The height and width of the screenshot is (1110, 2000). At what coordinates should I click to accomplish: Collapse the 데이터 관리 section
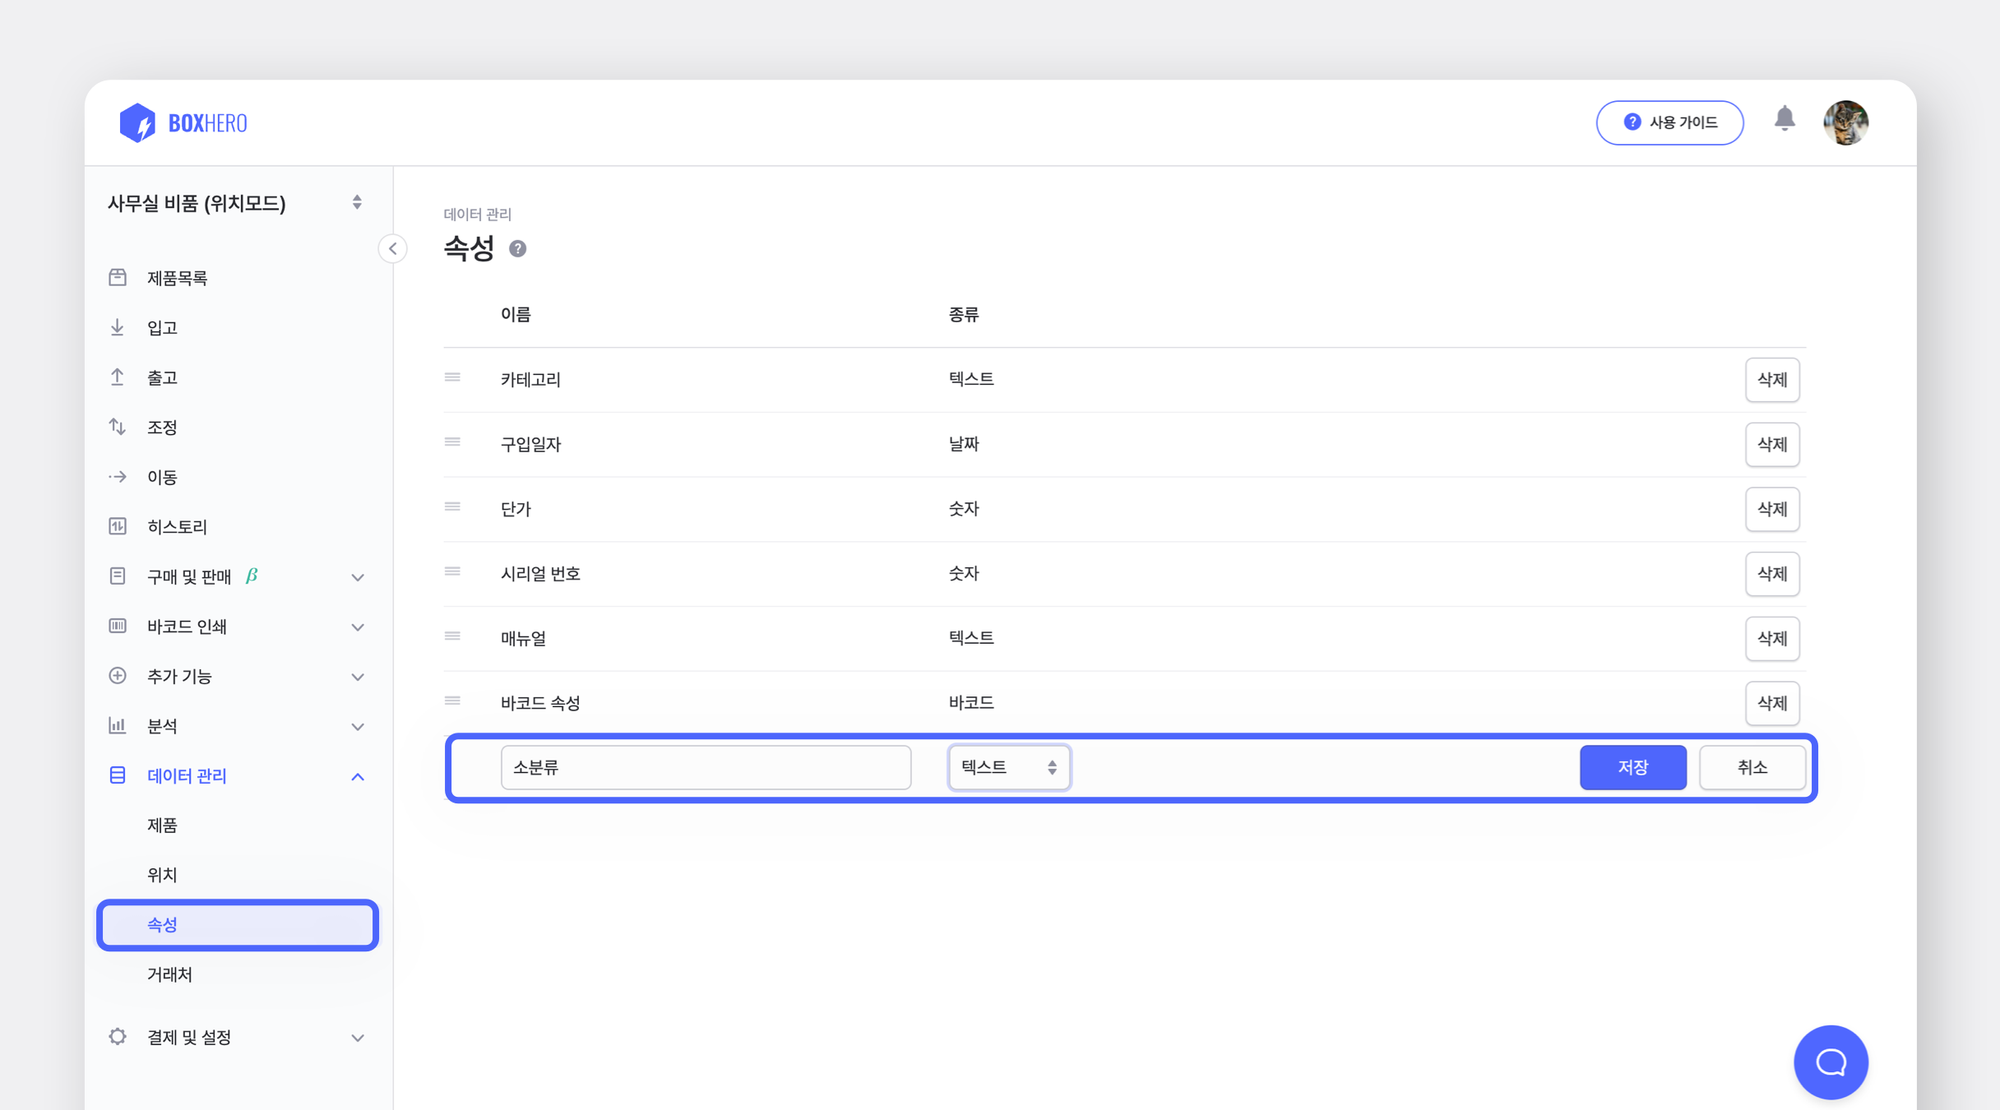coord(357,776)
